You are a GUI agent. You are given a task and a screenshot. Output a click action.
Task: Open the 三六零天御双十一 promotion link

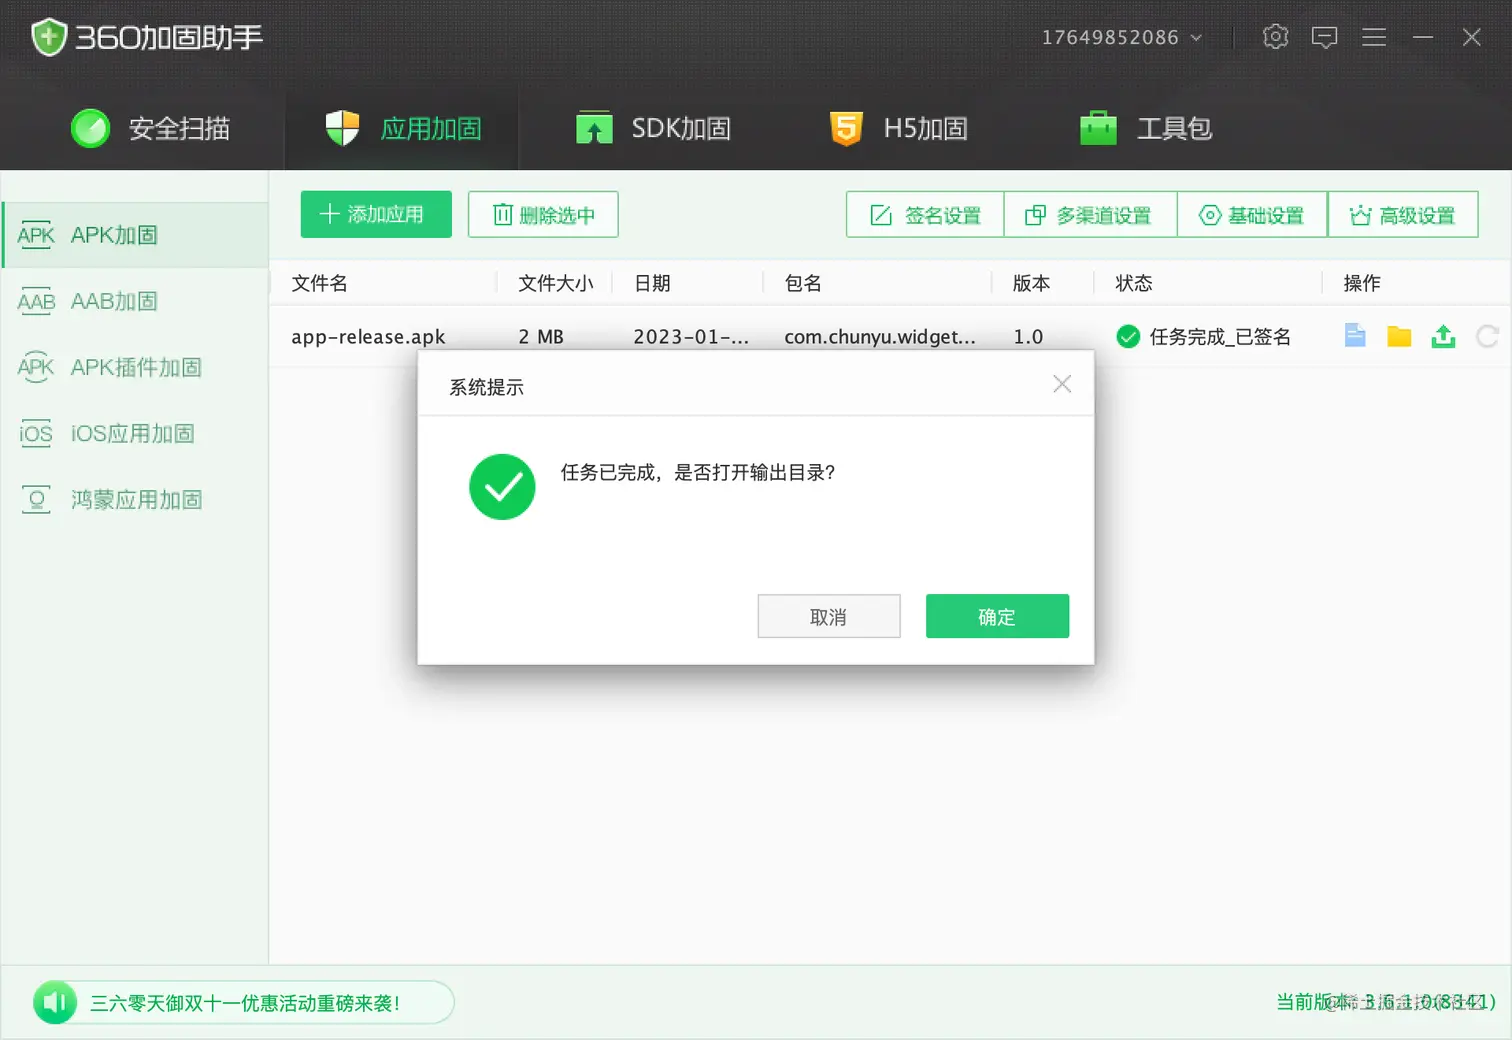[246, 1003]
